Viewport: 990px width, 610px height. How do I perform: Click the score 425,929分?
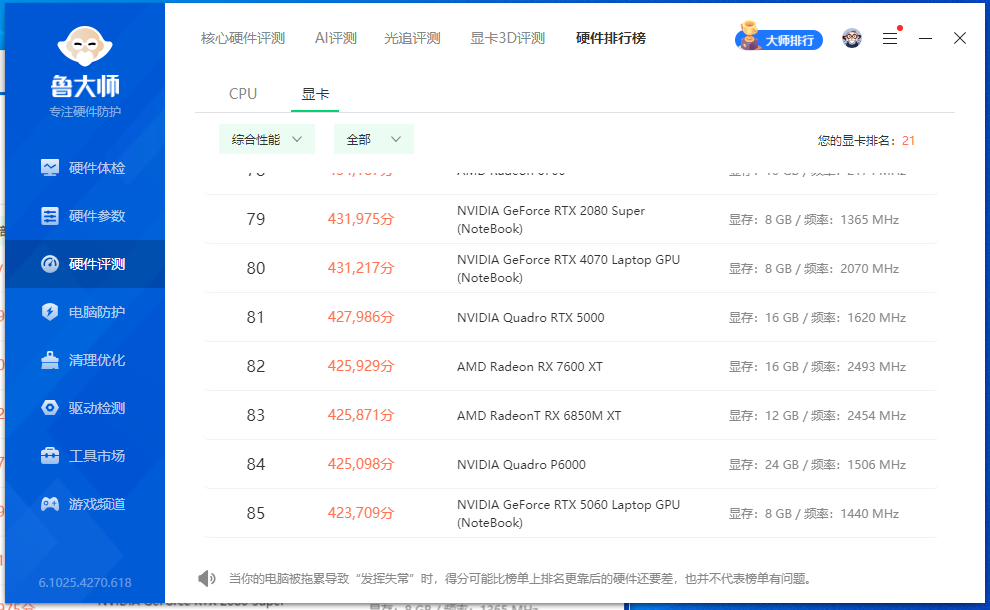tap(361, 366)
